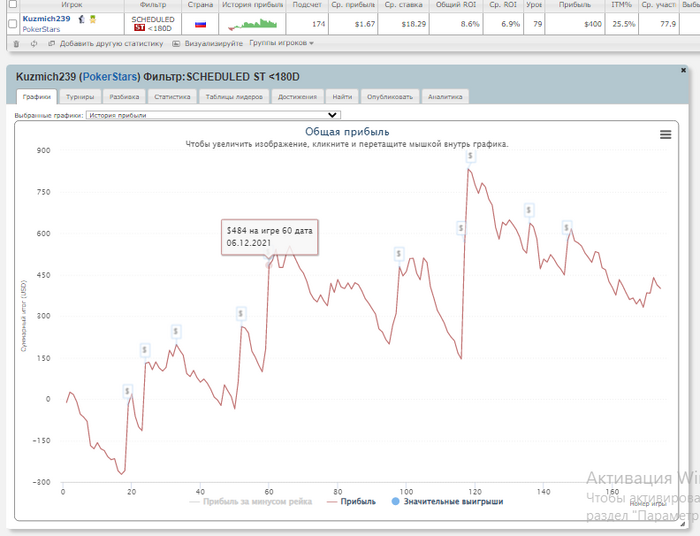This screenshot has width=700, height=536.
Task: Click the Kuzmich239 player link
Action: click(46, 19)
